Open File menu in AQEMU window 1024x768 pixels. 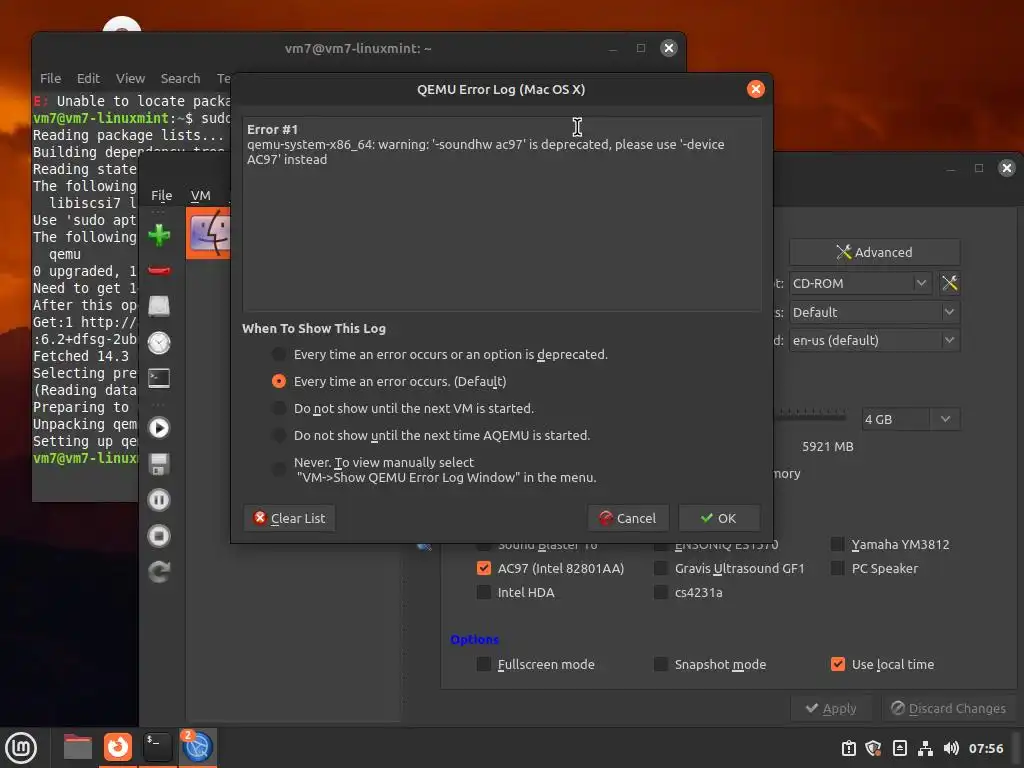(x=162, y=196)
